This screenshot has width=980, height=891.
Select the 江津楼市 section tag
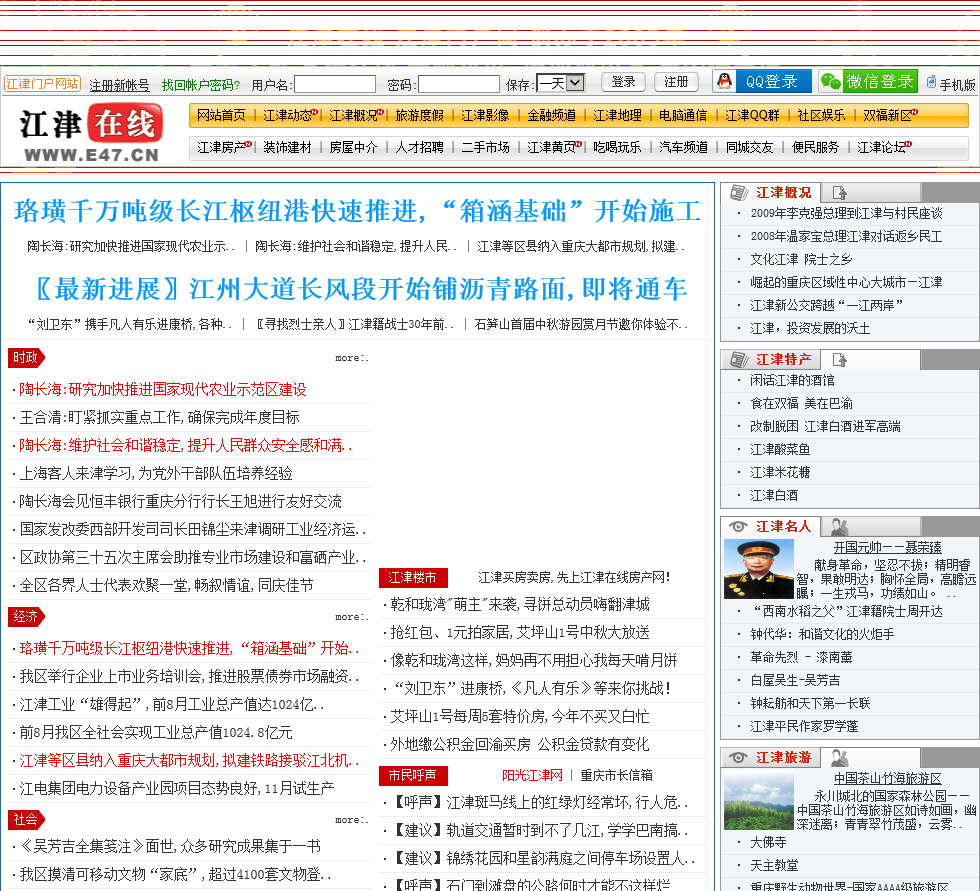(413, 577)
